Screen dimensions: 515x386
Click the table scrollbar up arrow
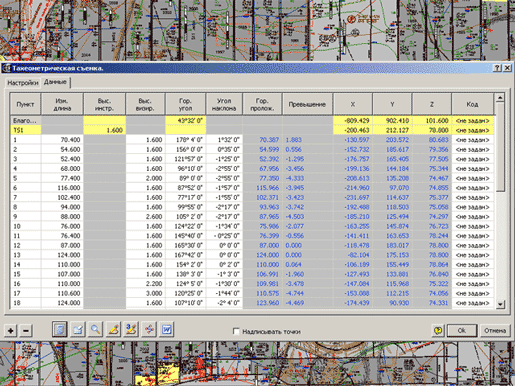coord(500,98)
